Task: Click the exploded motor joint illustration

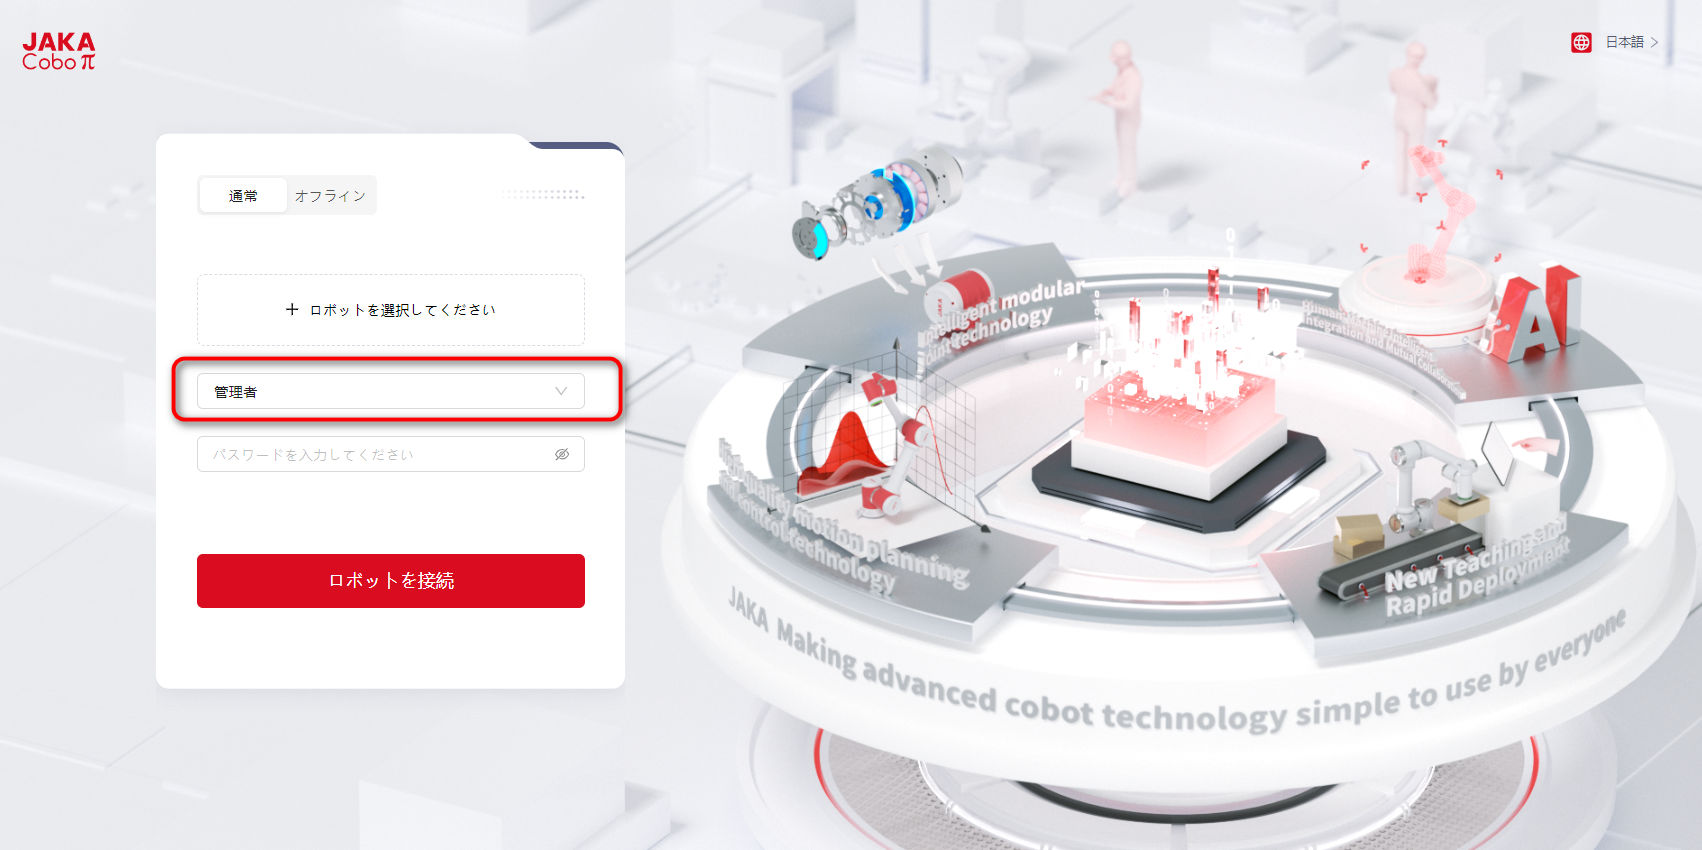Action: click(877, 202)
